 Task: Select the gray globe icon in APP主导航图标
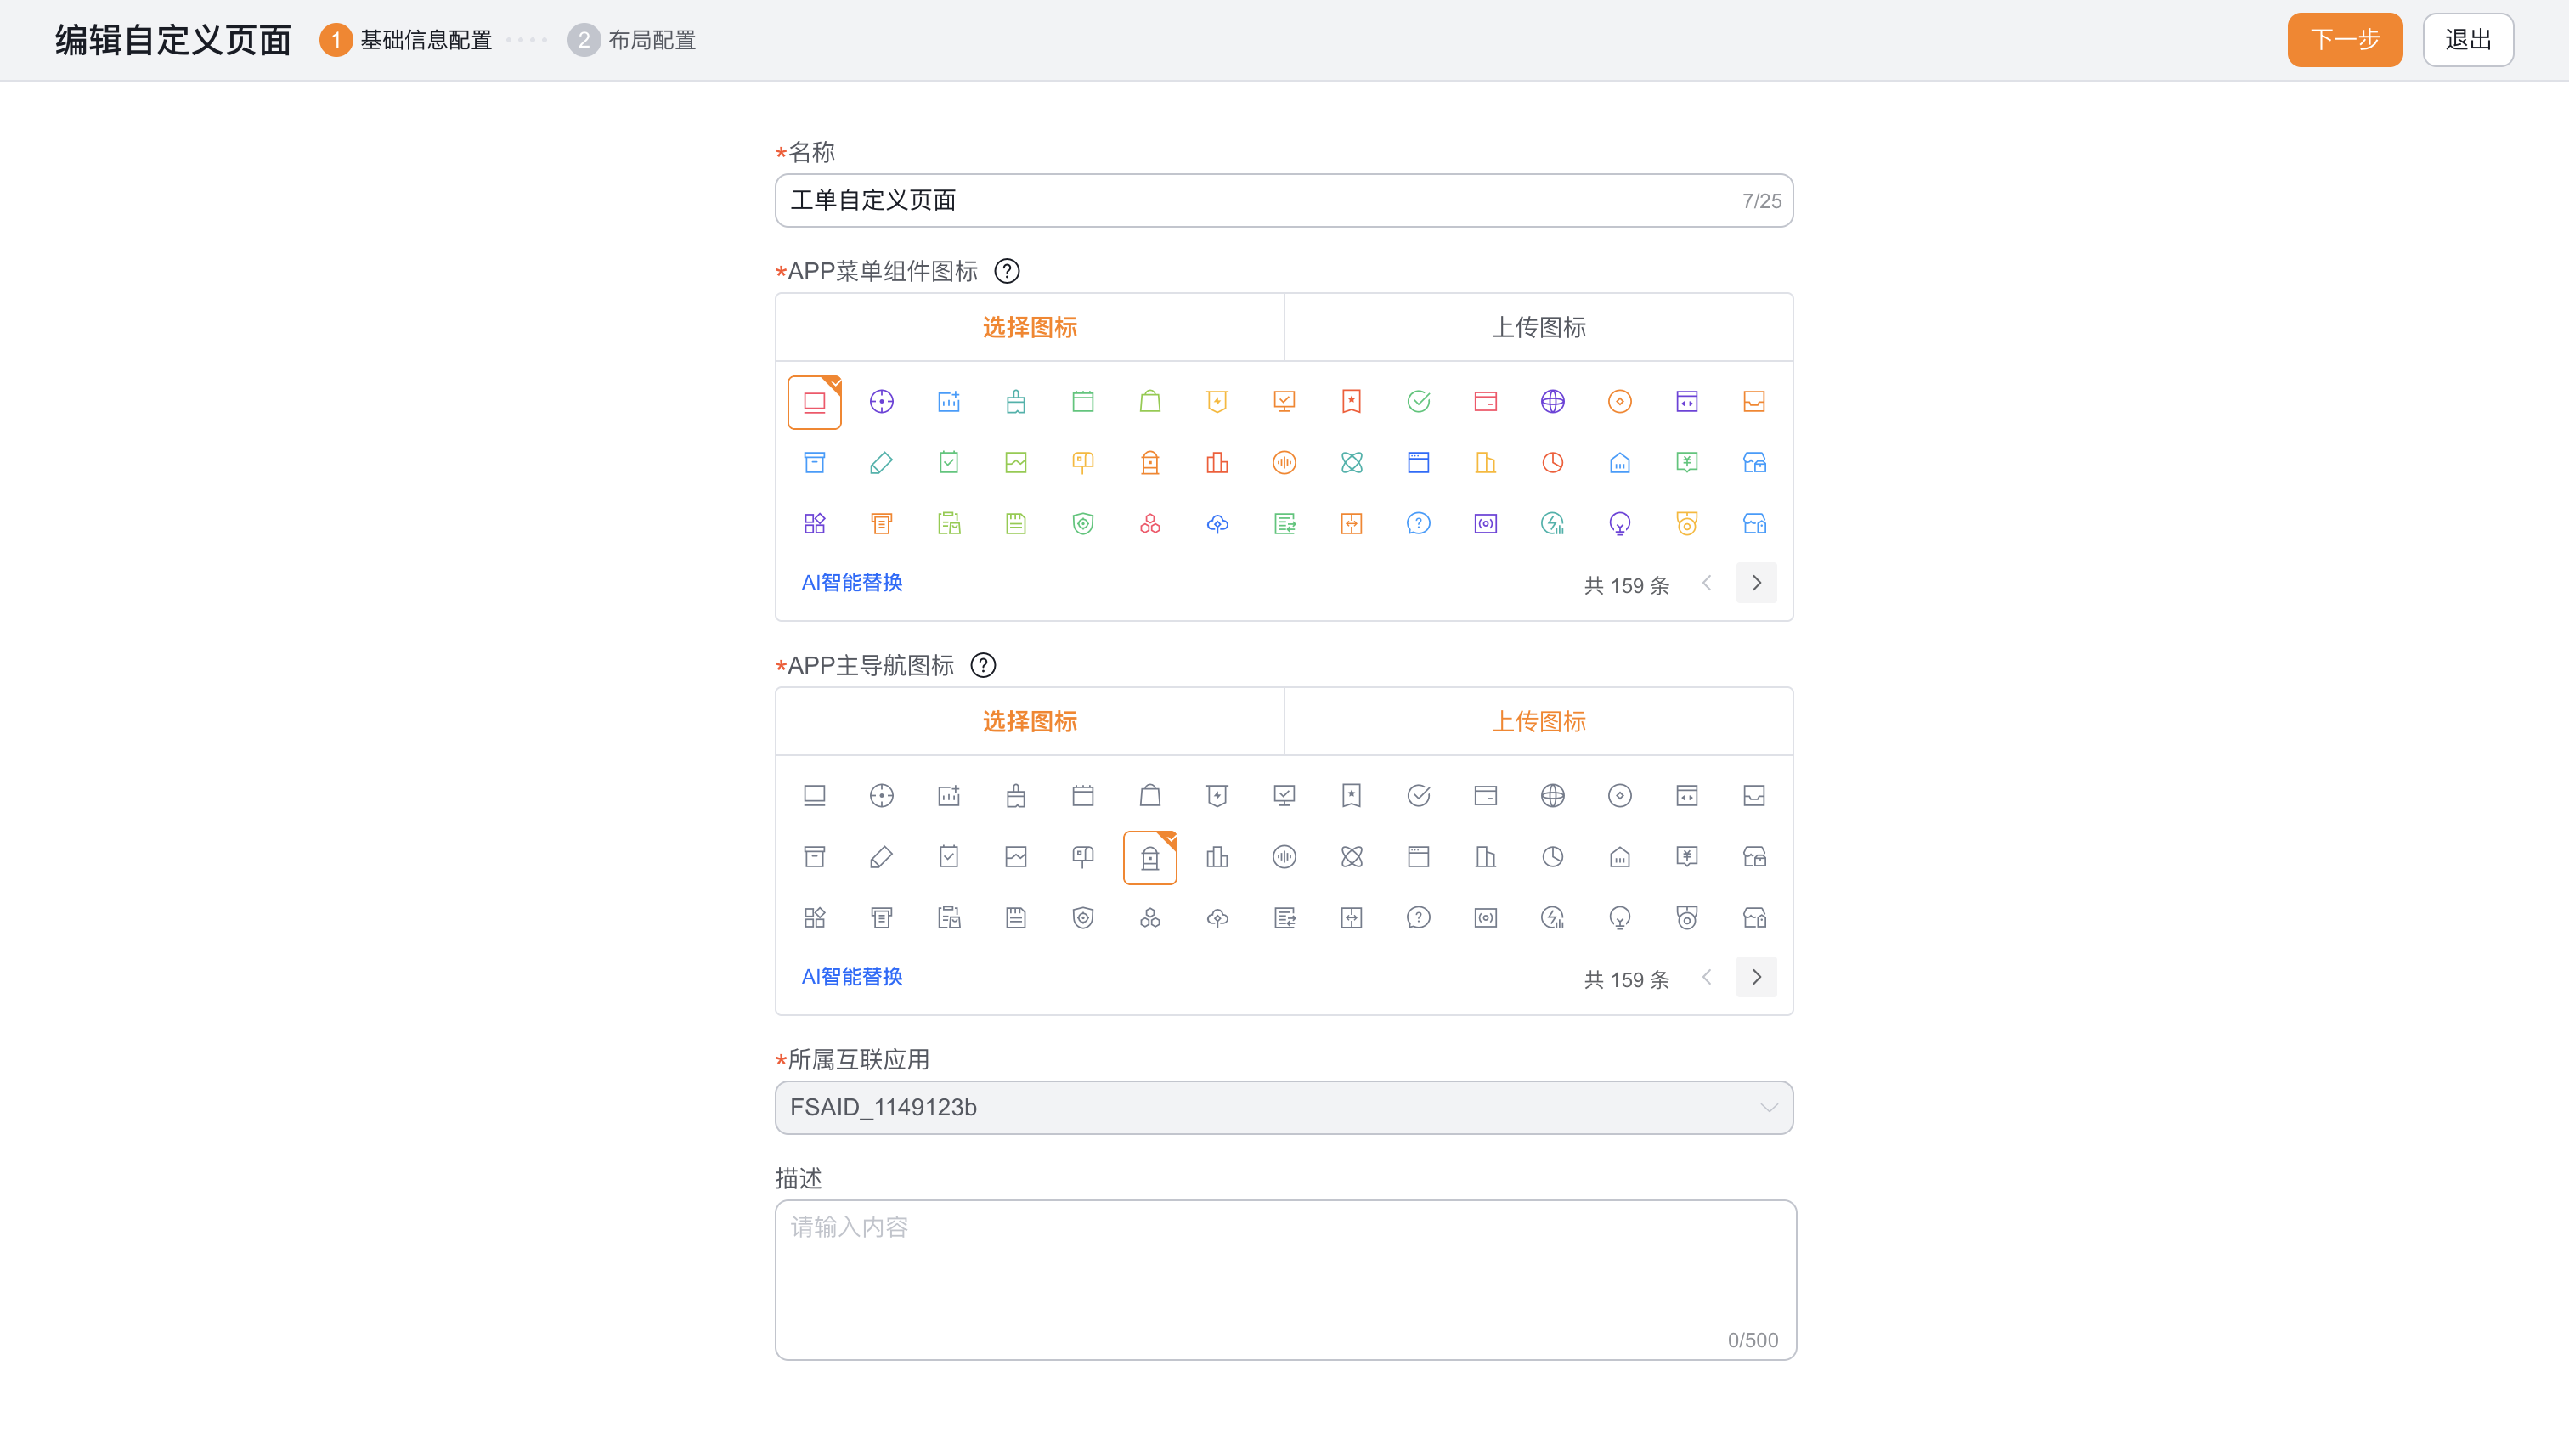click(x=1552, y=796)
